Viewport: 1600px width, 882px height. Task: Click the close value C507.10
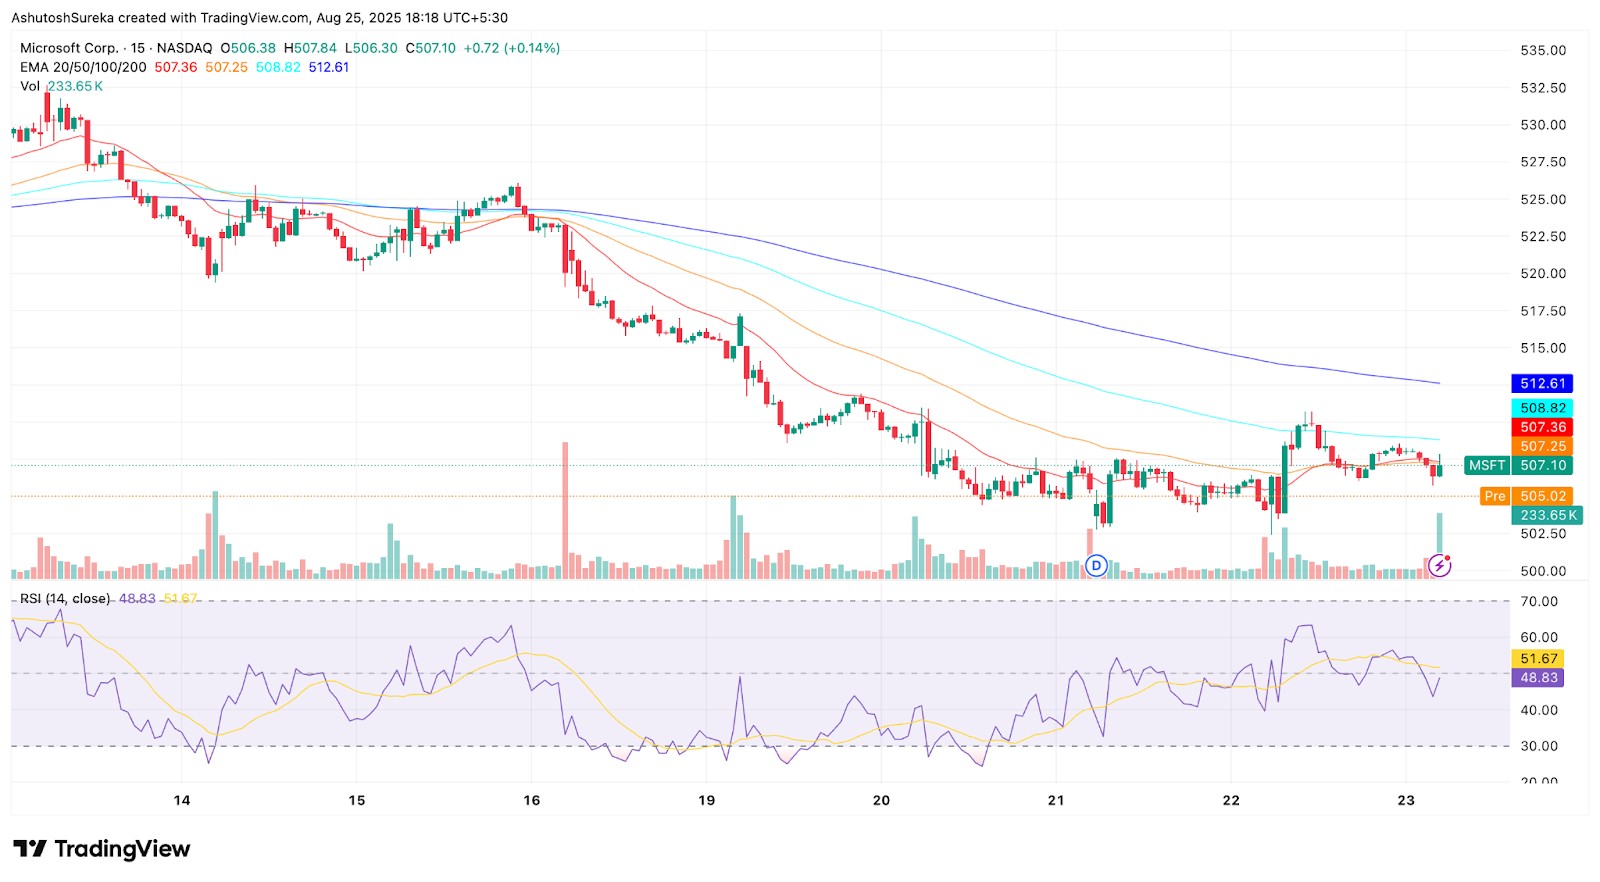tap(430, 48)
